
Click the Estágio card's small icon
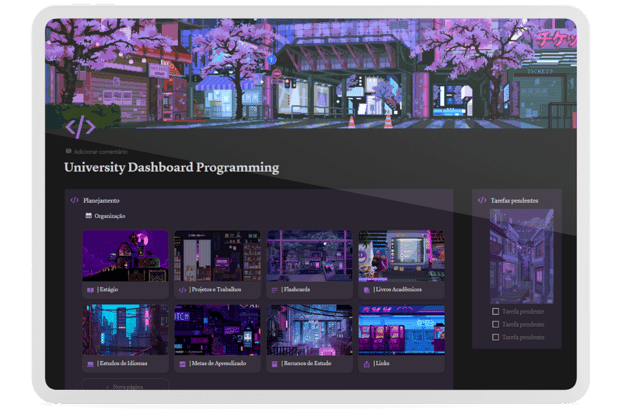coord(90,290)
